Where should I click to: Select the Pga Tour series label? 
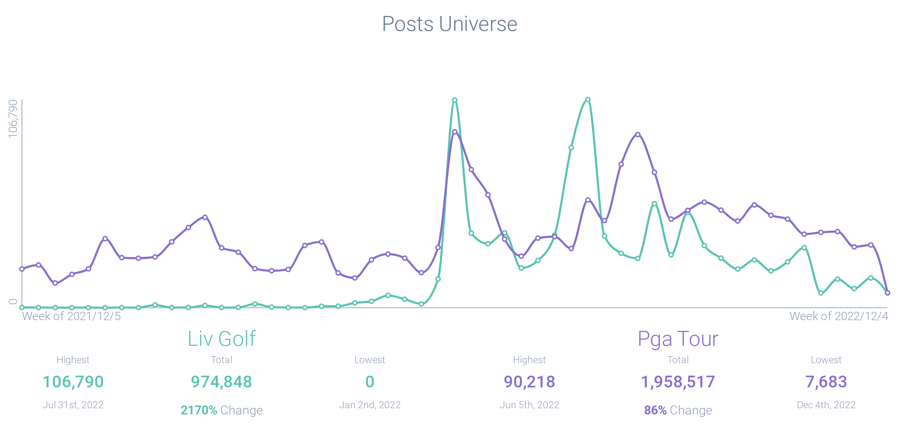click(678, 338)
